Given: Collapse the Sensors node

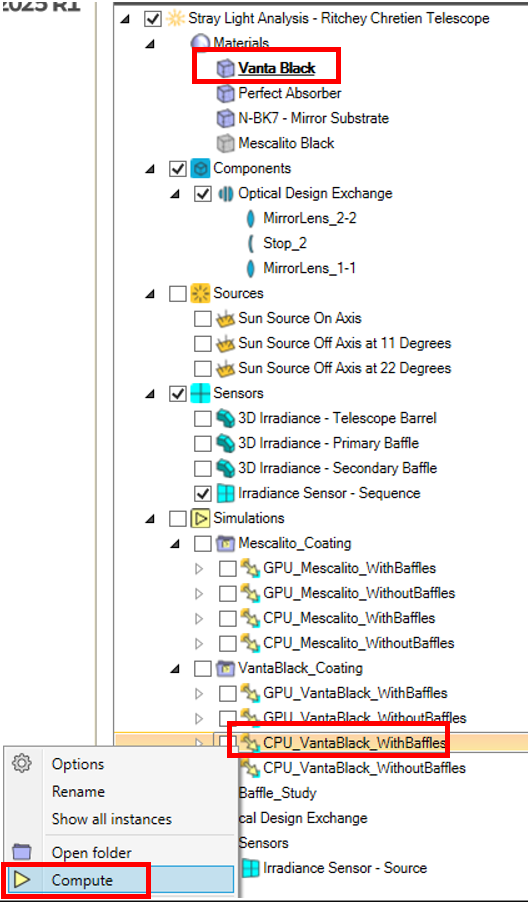Looking at the screenshot, I should pyautogui.click(x=150, y=394).
